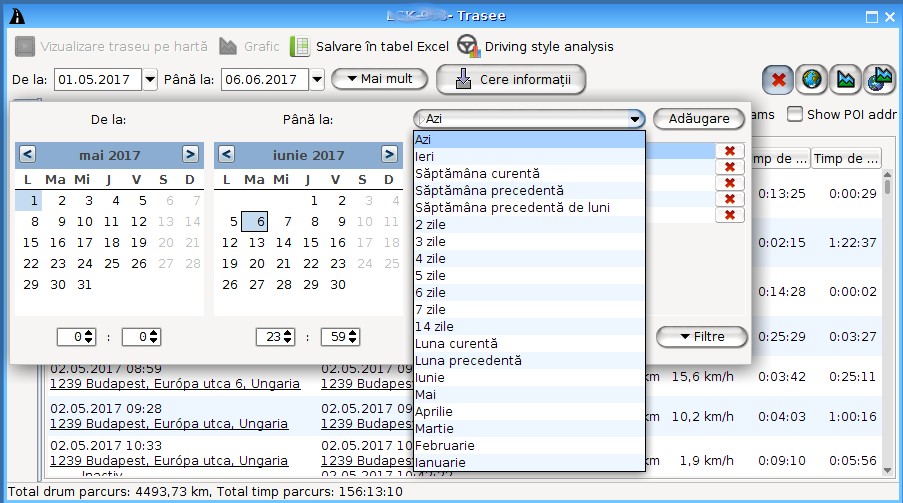Open the De la date dropdown arrow

(x=150, y=79)
